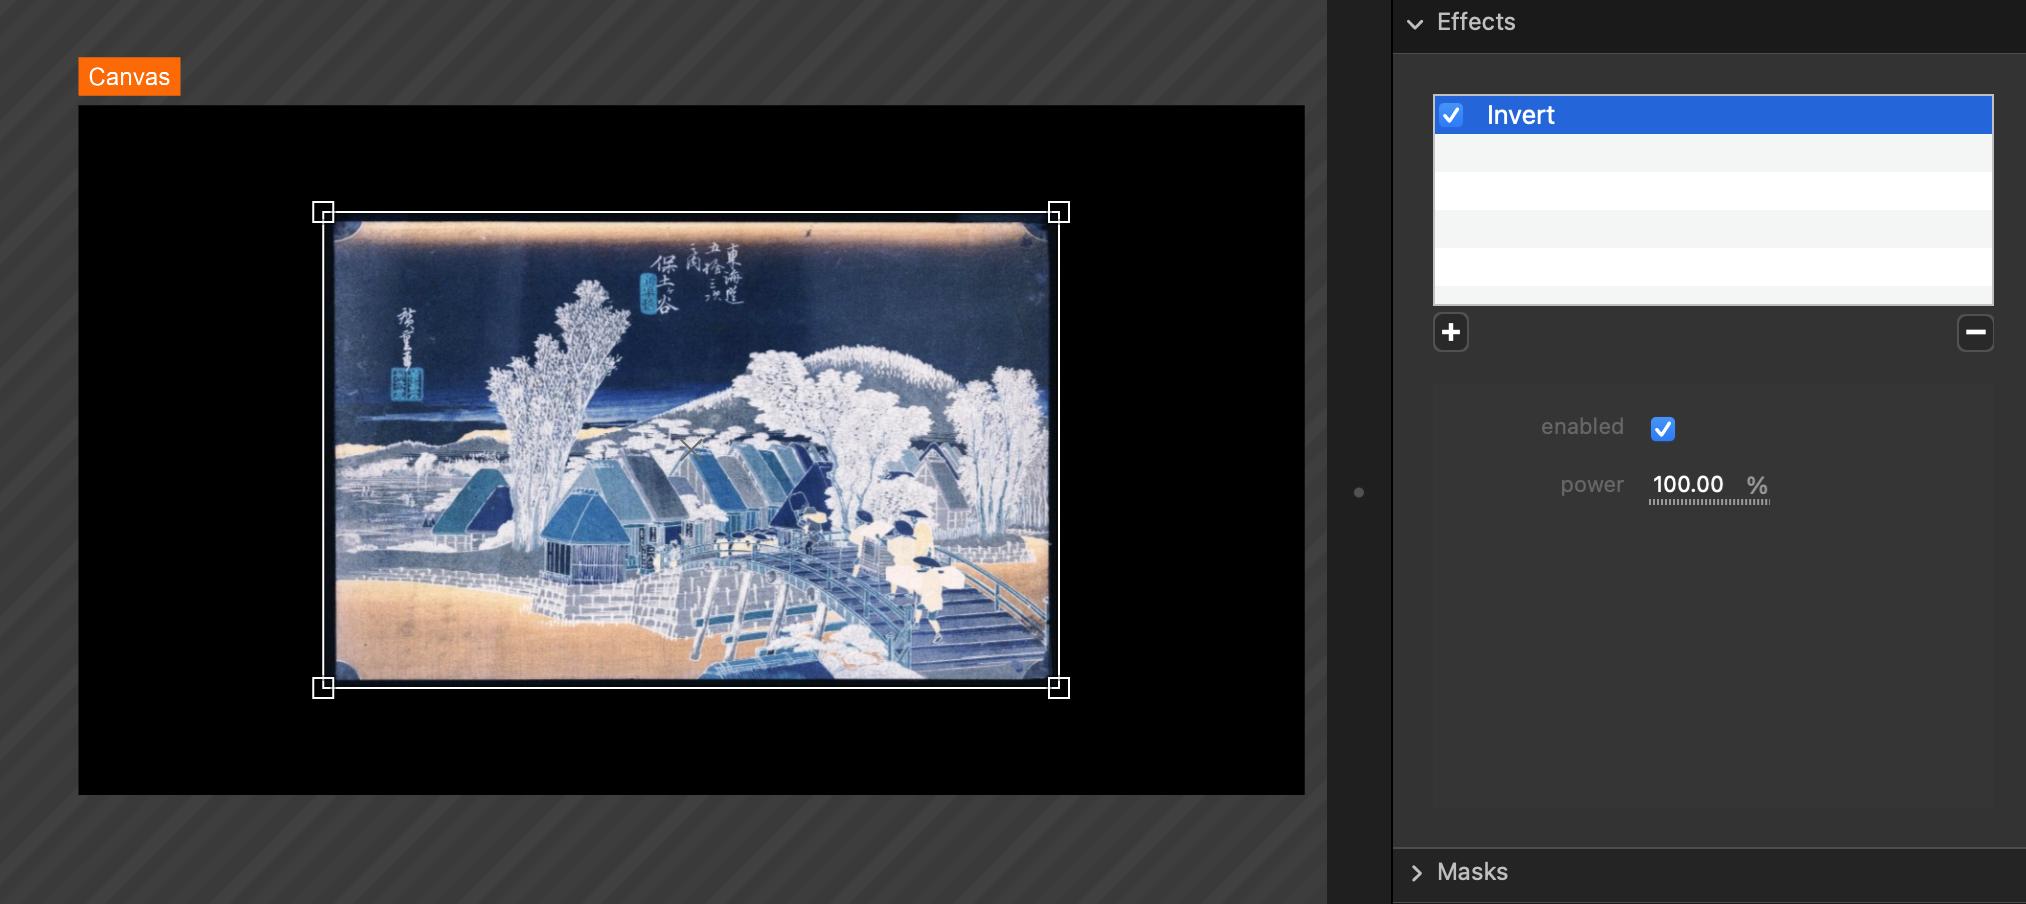Click the bottom-left corner handle of the image
This screenshot has width=2026, height=904.
(323, 688)
